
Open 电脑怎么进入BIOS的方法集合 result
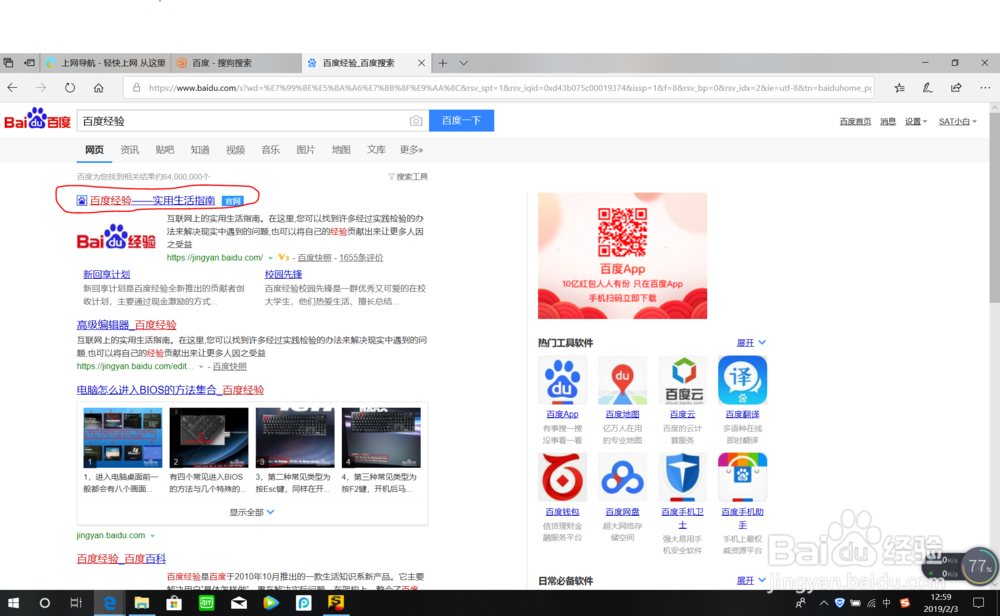click(170, 390)
